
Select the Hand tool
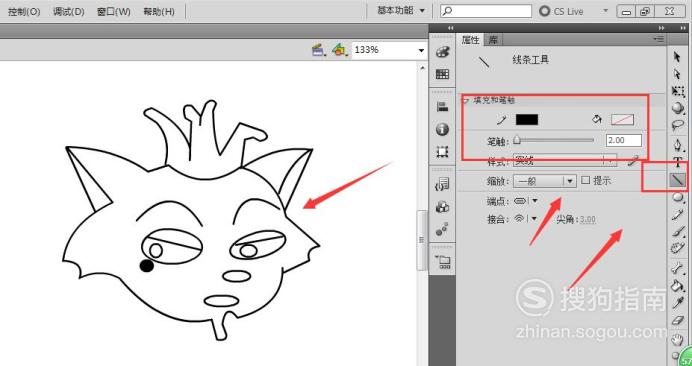[677, 340]
